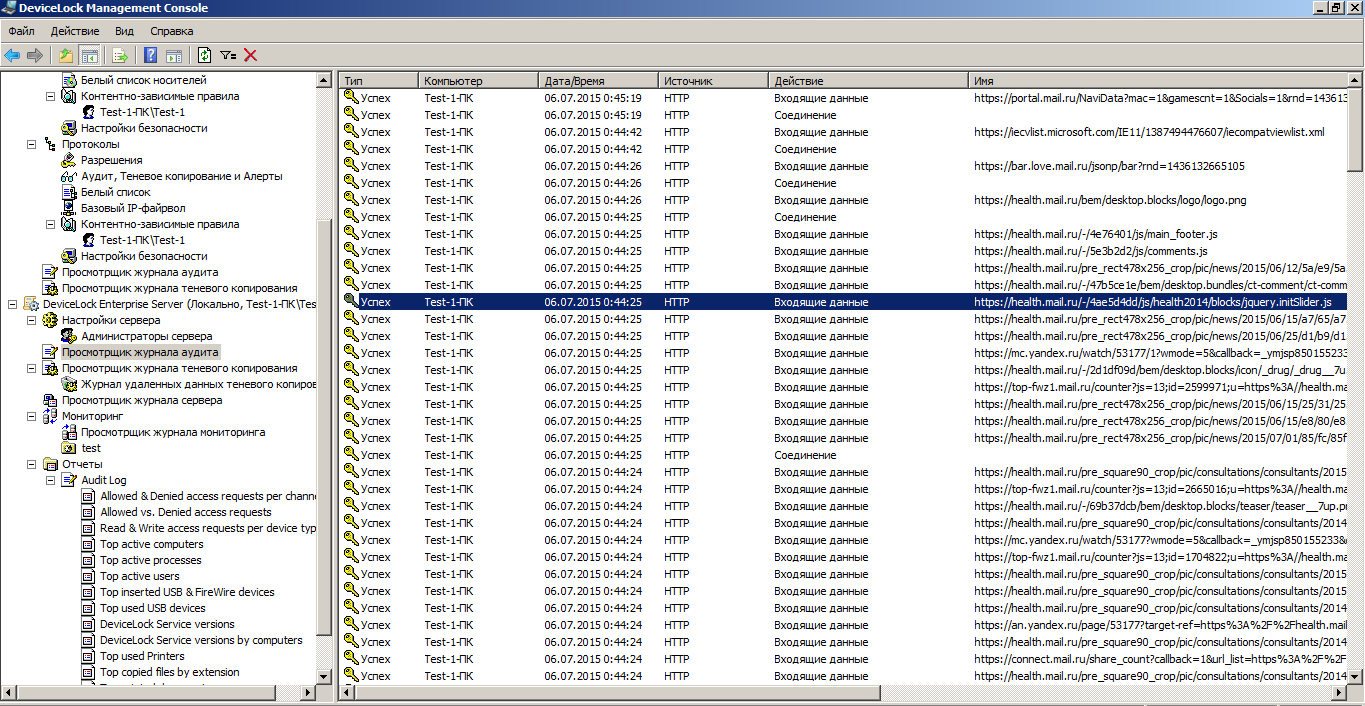Click the Просмотрщик журнала сервера icon

[50, 400]
